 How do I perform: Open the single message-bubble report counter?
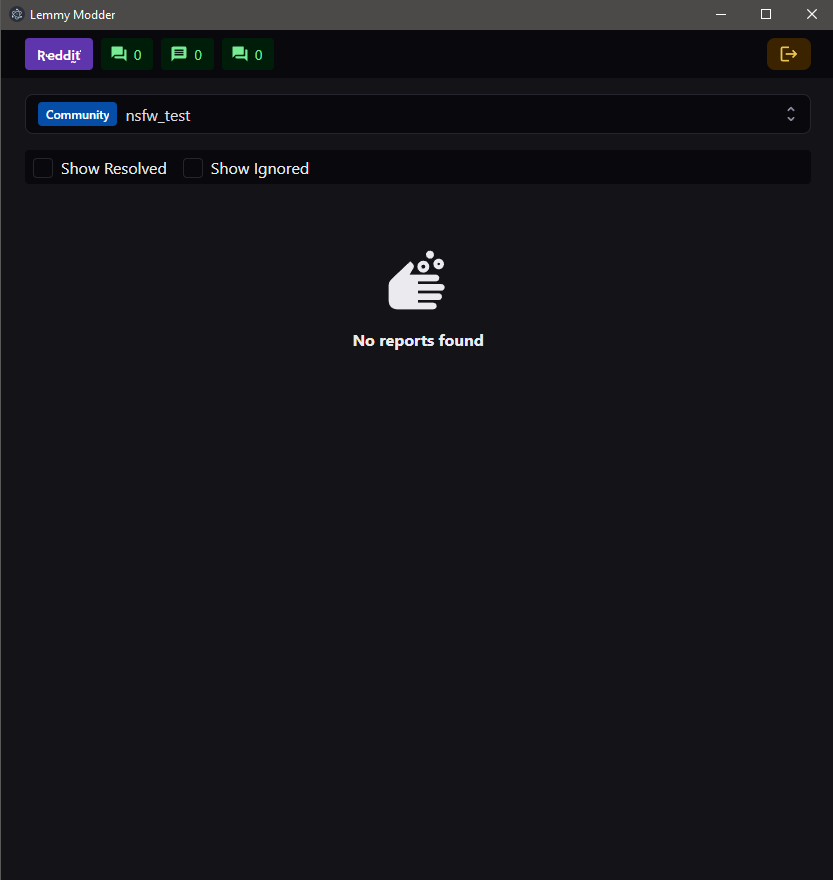[187, 54]
